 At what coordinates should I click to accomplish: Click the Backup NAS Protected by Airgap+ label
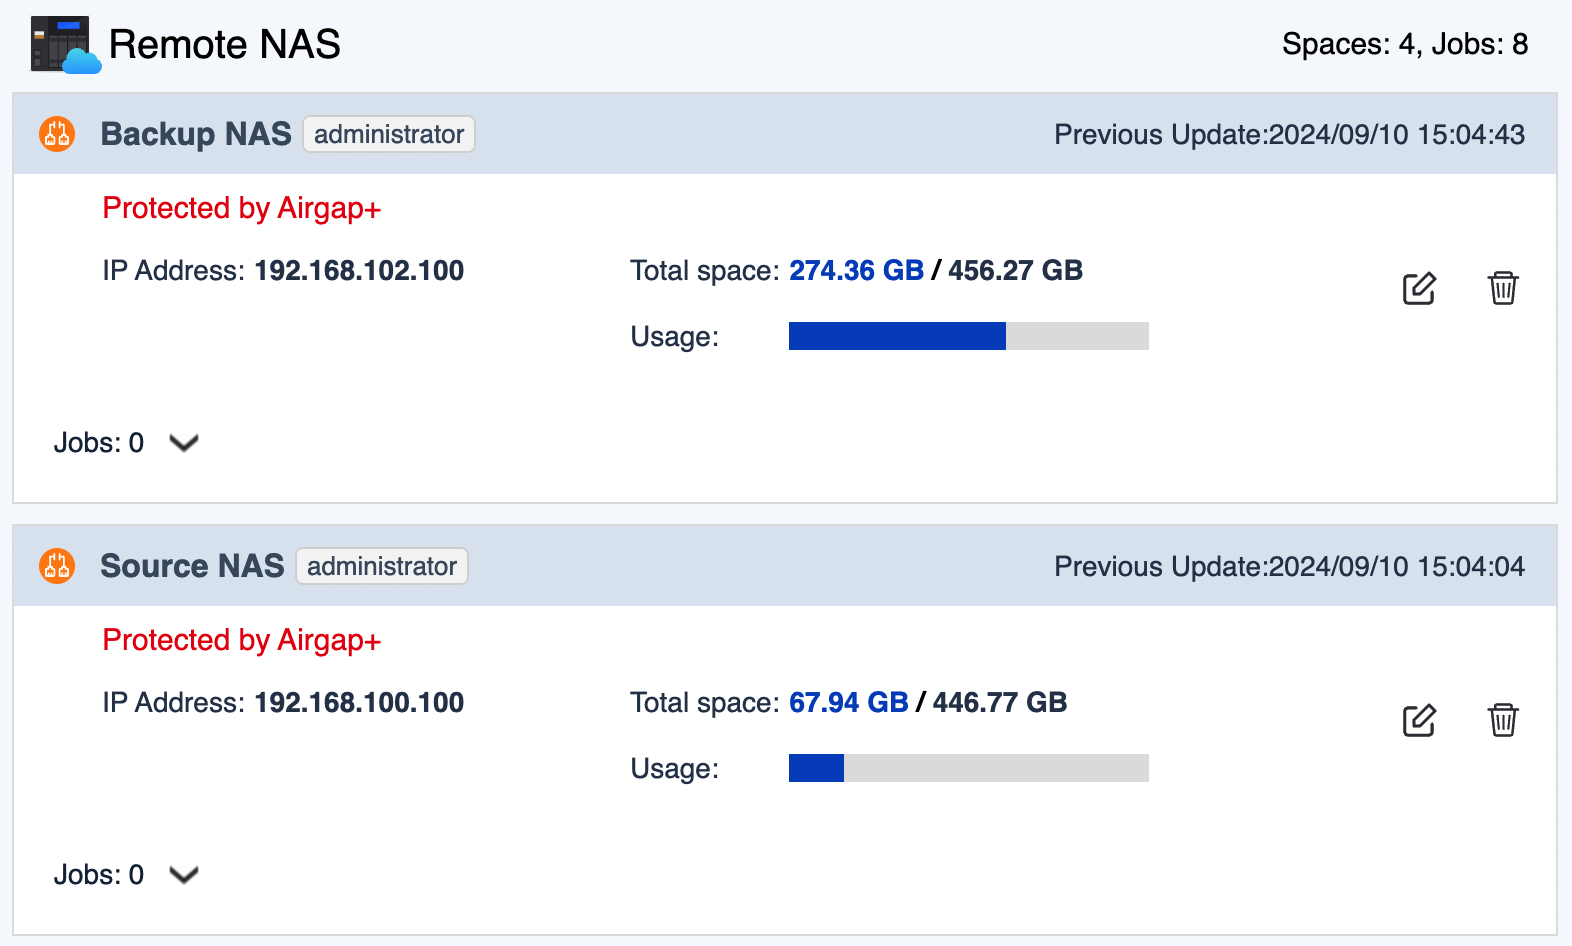(x=242, y=208)
